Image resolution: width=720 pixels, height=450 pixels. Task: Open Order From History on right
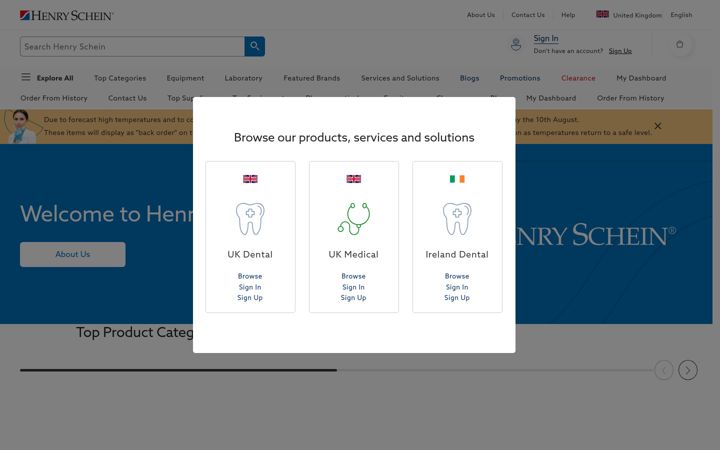click(x=630, y=98)
